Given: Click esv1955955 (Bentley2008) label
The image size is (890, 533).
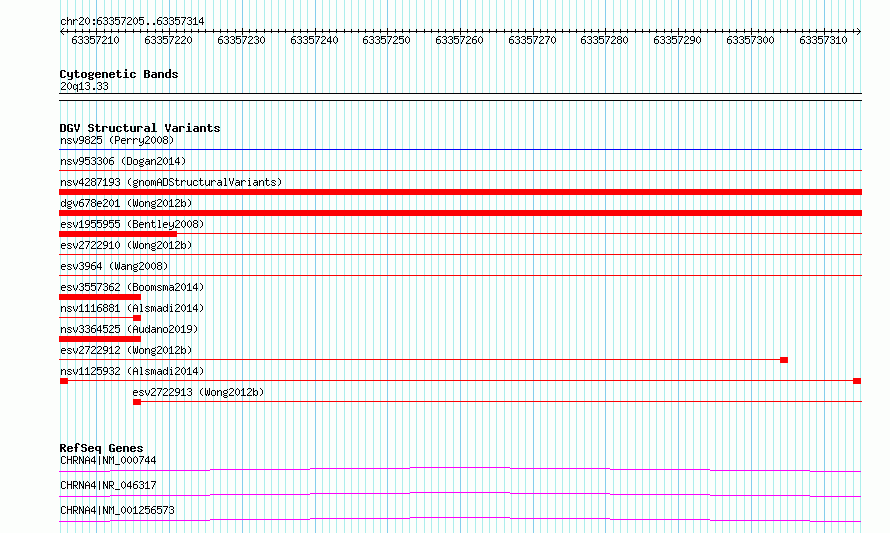Looking at the screenshot, I should (132, 224).
